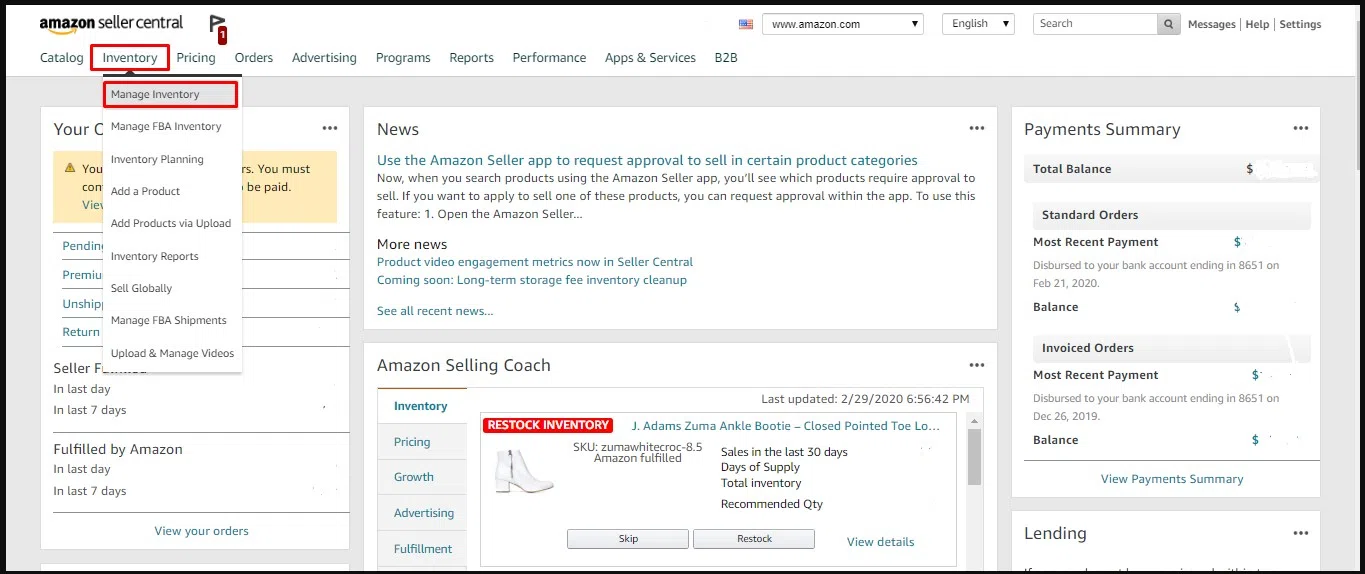Open the View Payments Summary link
The width and height of the screenshot is (1365, 574).
click(x=1172, y=479)
